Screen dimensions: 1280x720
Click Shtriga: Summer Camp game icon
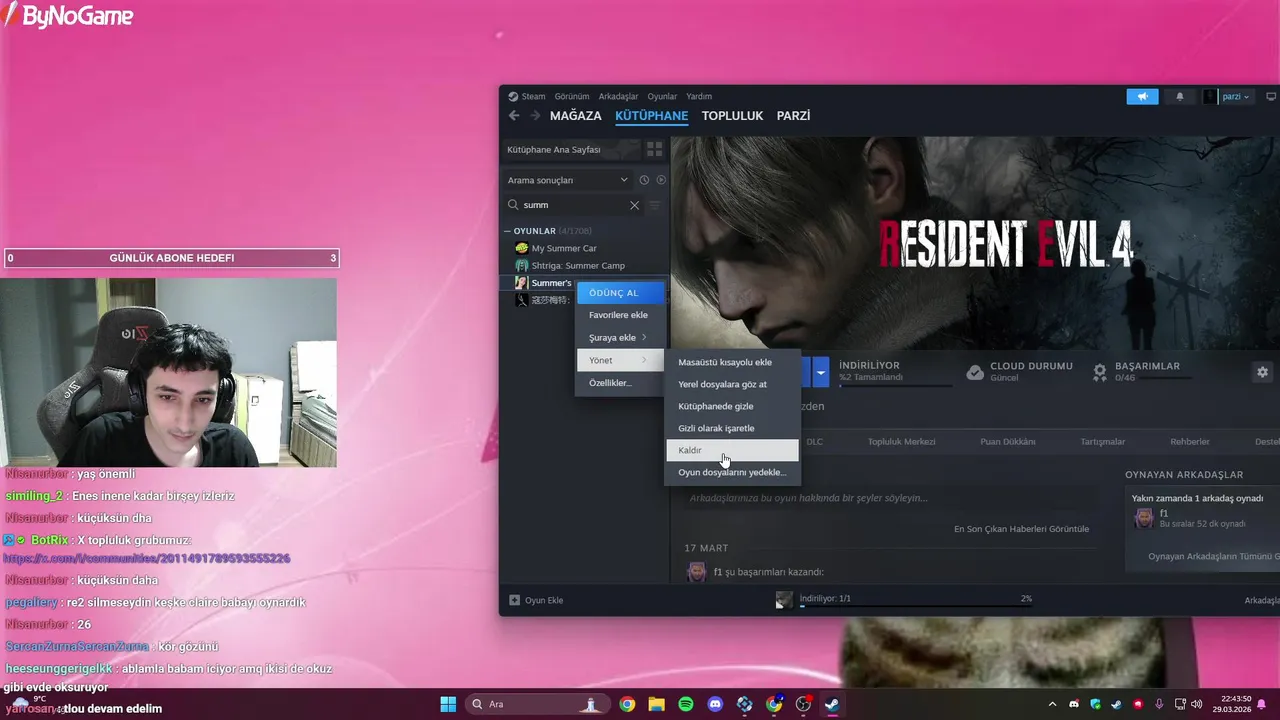[521, 265]
